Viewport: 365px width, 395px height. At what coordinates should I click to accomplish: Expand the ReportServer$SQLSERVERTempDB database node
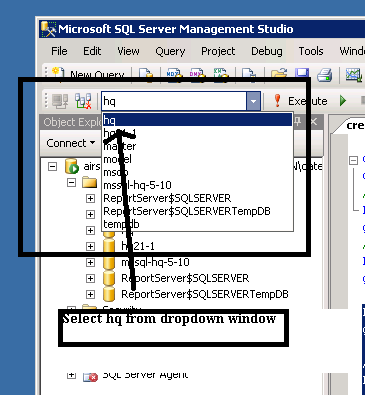(x=90, y=294)
